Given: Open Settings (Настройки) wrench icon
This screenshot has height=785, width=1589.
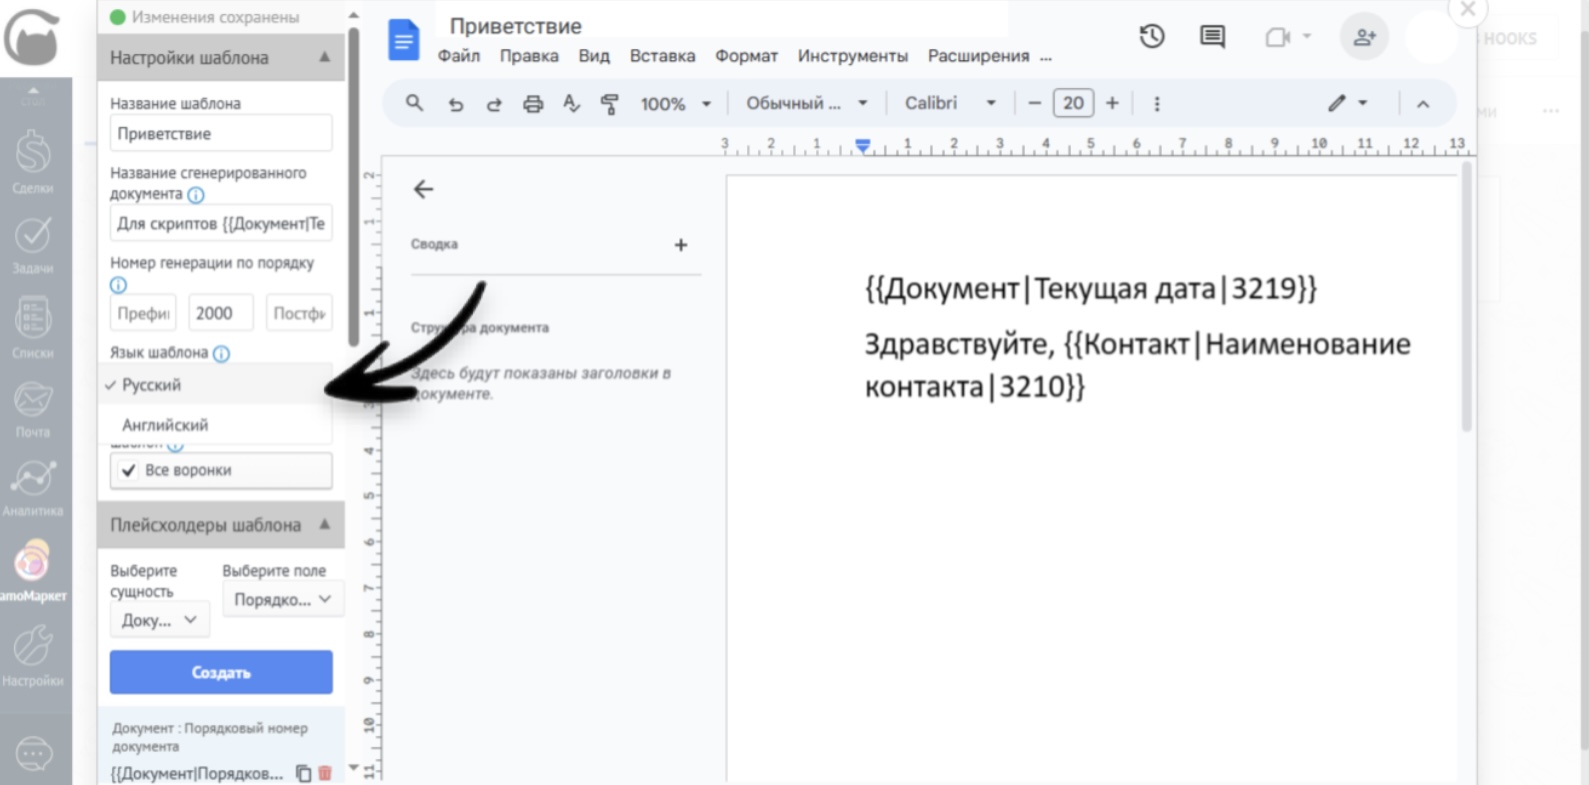Looking at the screenshot, I should [33, 655].
